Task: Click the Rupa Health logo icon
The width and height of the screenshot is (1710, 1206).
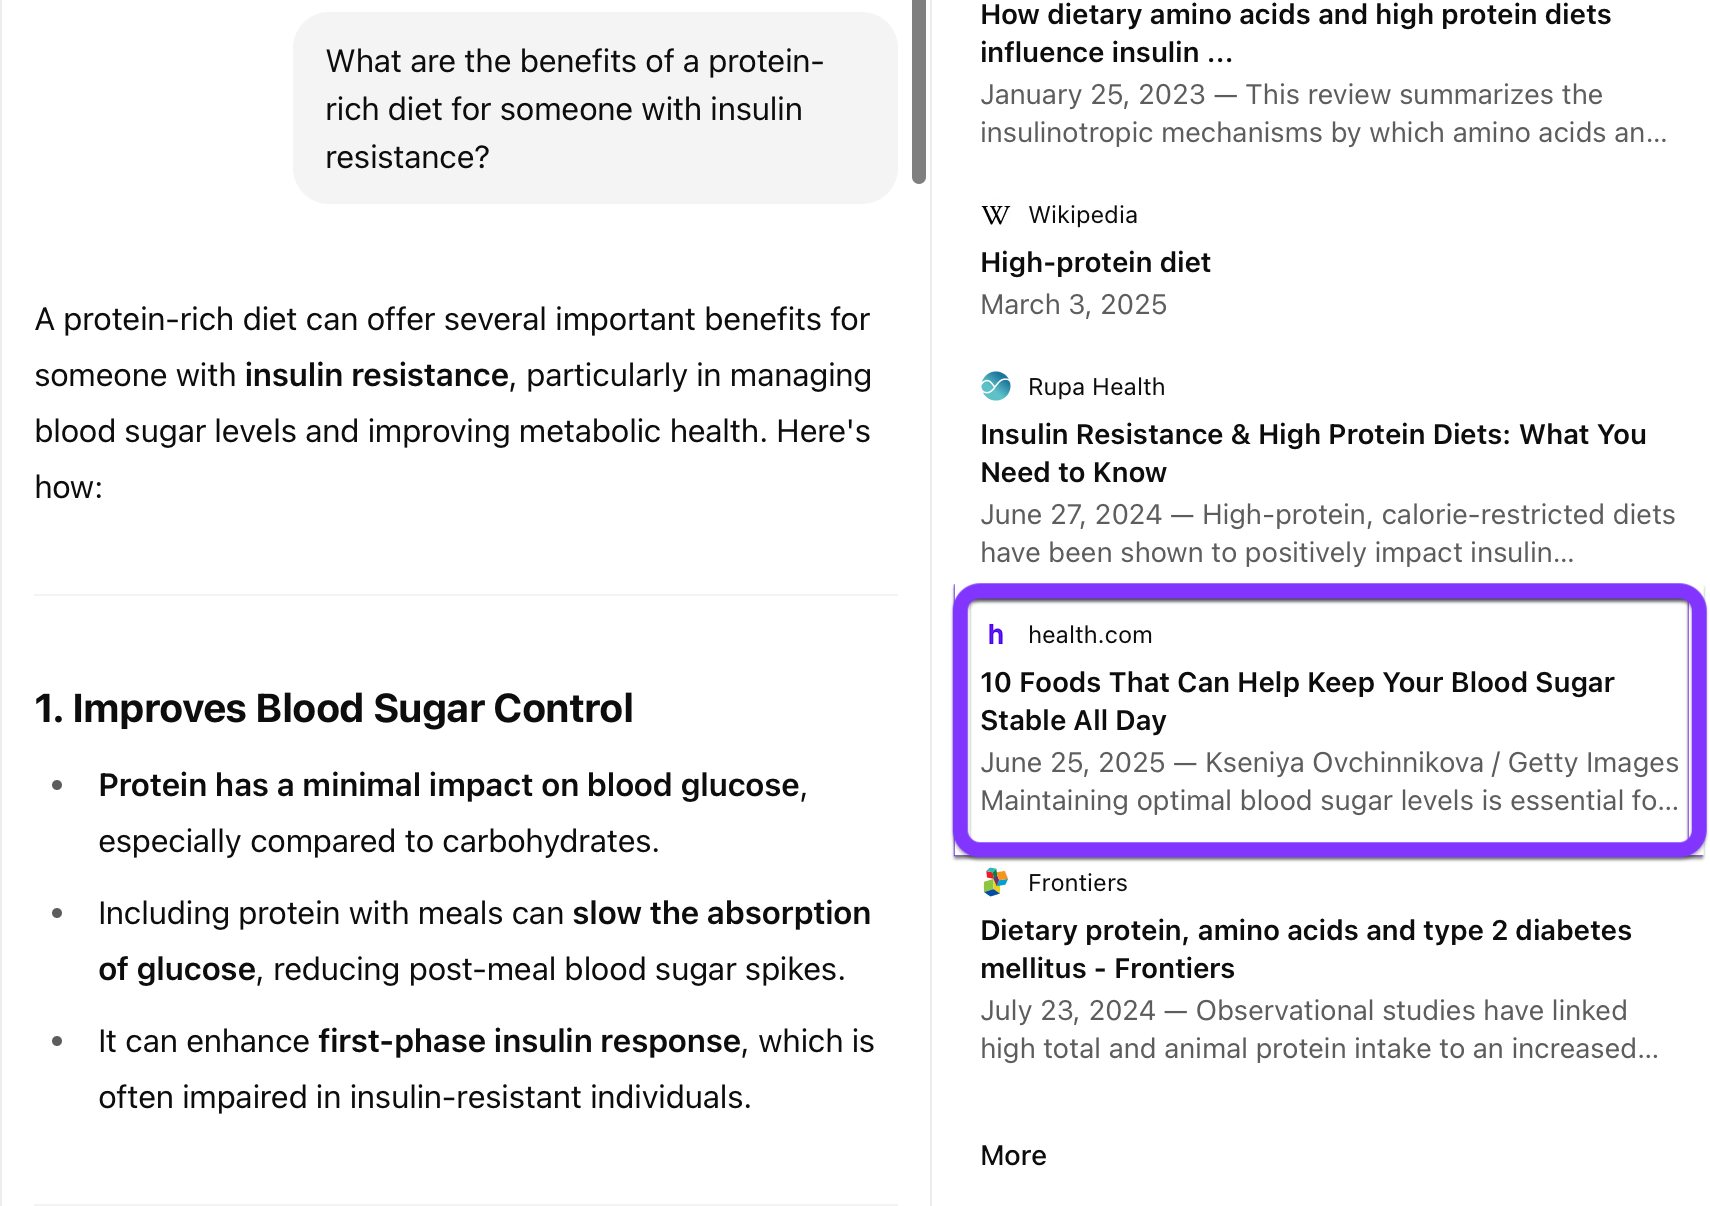Action: (x=995, y=386)
